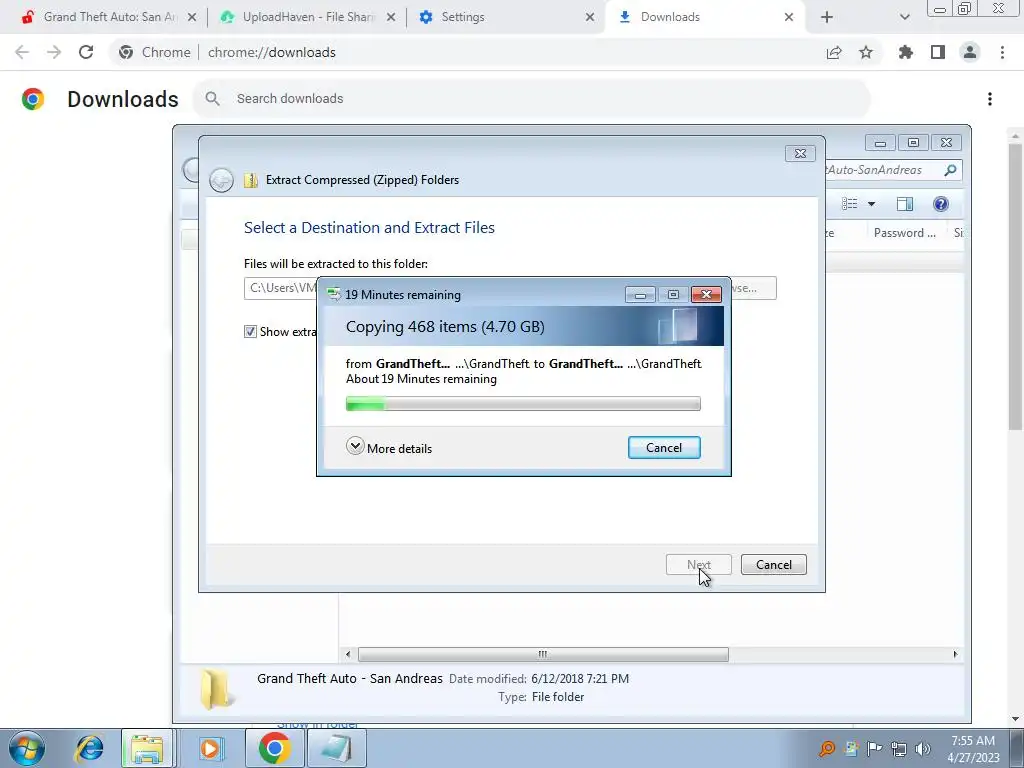1024x768 pixels.
Task: Open the Chrome profile avatar
Action: [970, 52]
